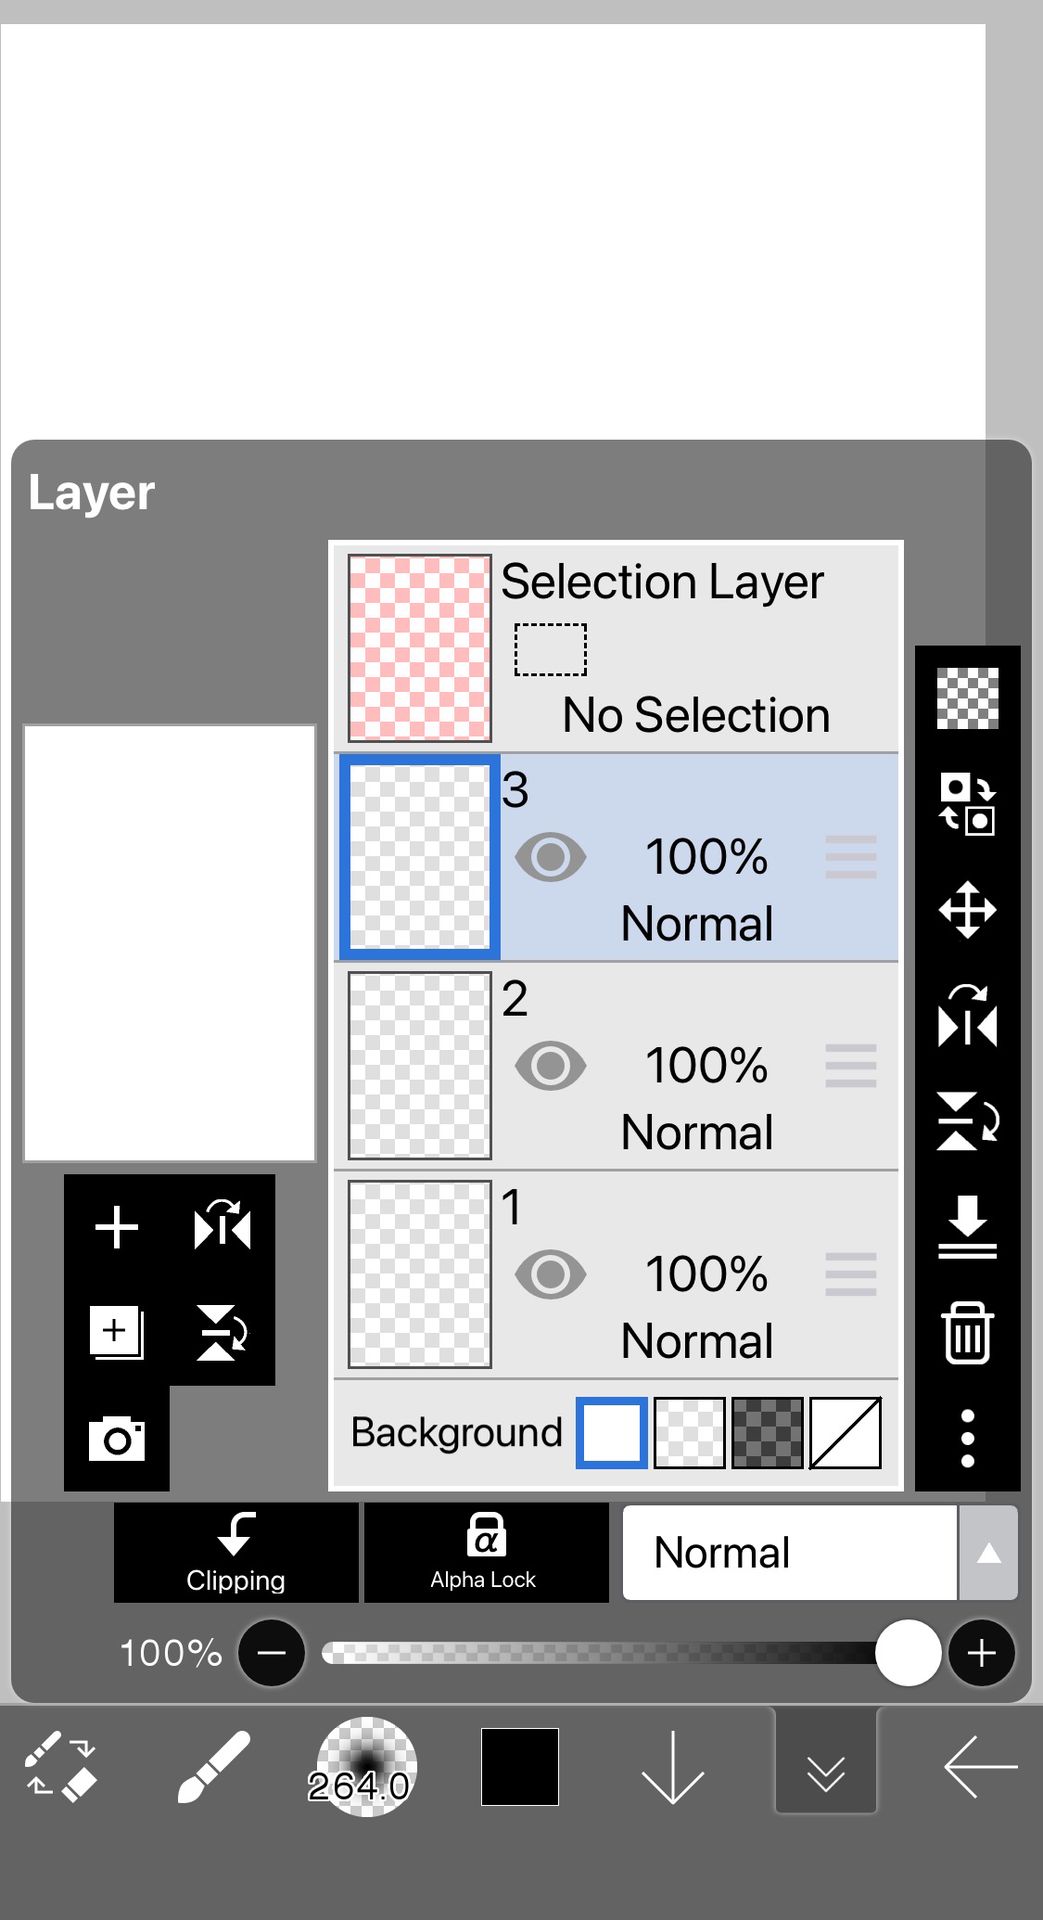
Task: Tap the brush-eraser switch icon
Action: tap(60, 1767)
